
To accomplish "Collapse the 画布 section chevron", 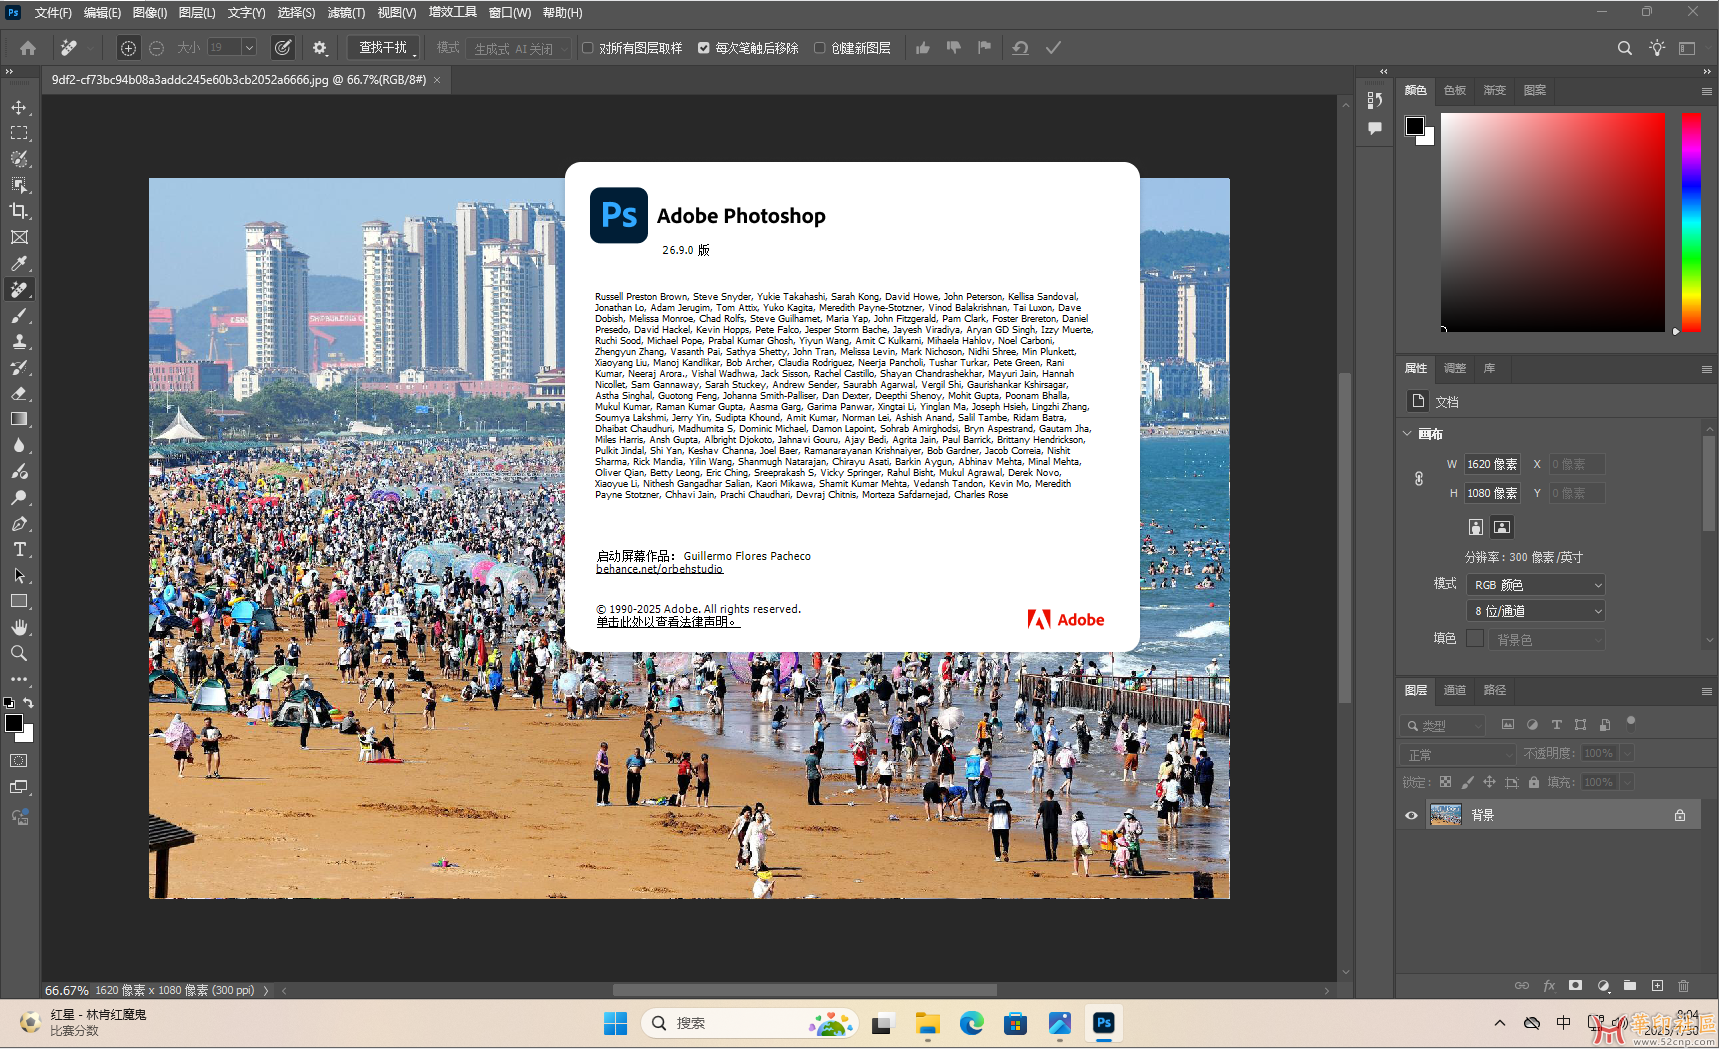I will [1408, 434].
